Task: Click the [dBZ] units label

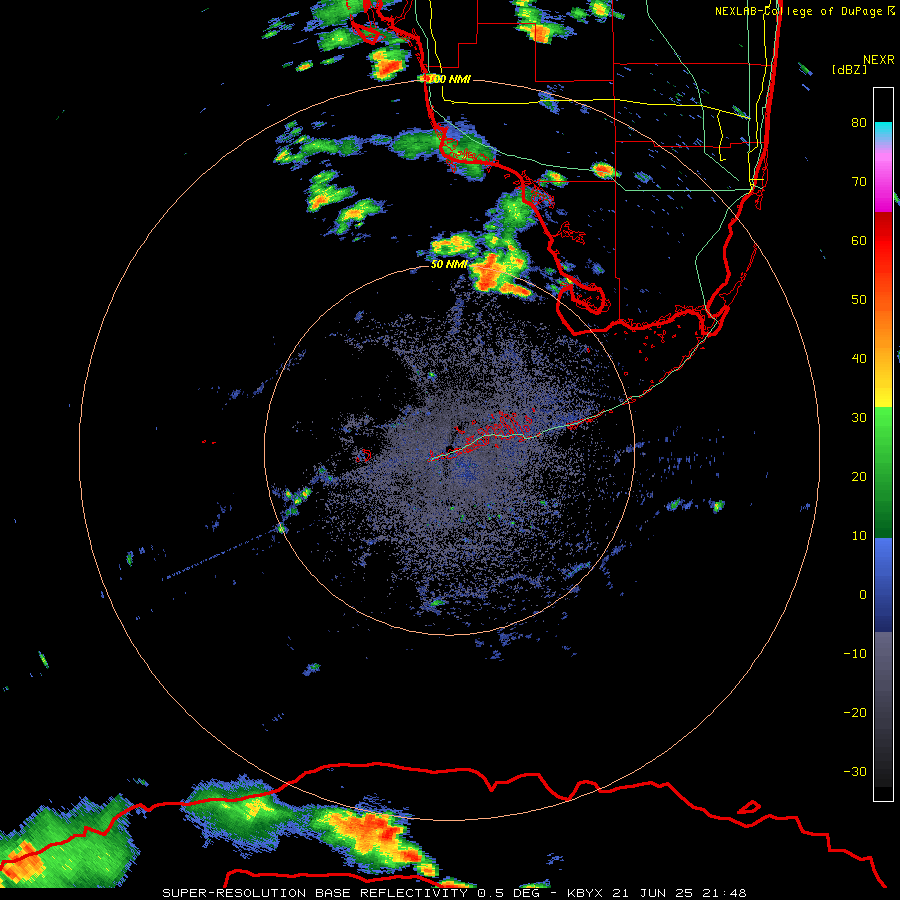Action: click(849, 70)
